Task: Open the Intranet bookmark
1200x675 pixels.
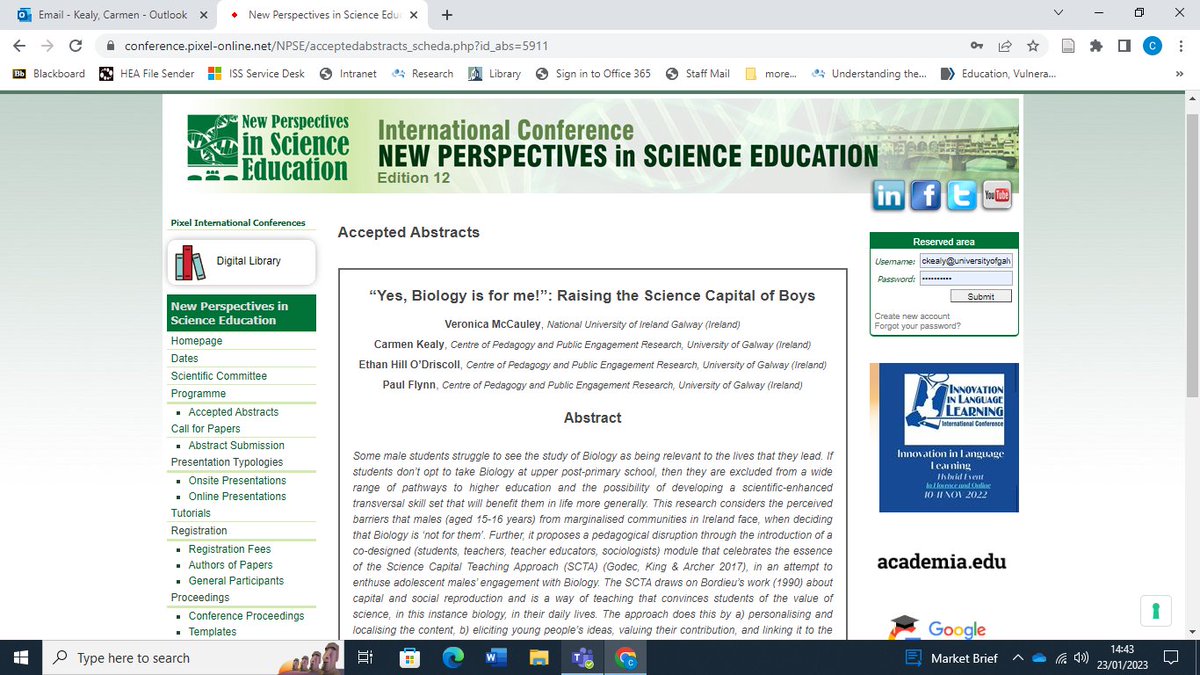Action: pyautogui.click(x=347, y=73)
